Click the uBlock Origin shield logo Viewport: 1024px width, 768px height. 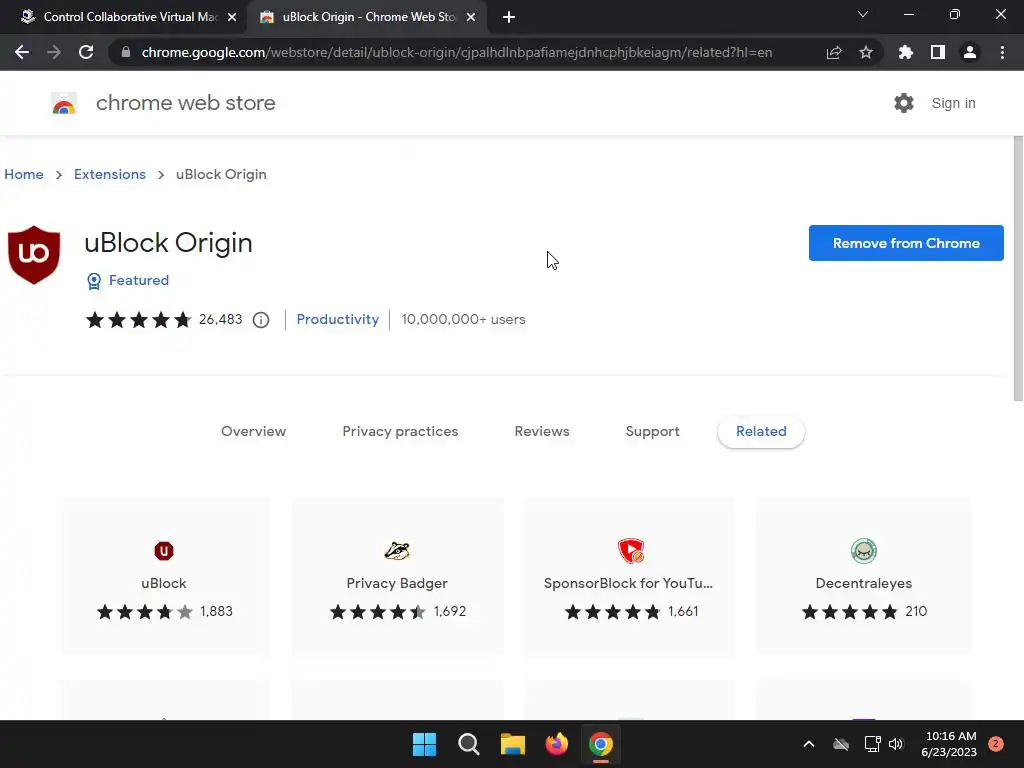click(x=34, y=255)
